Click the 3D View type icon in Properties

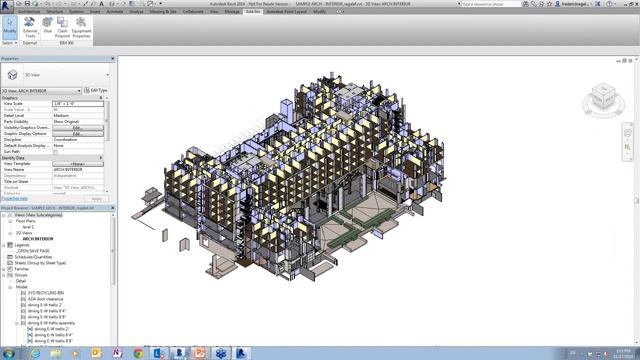(12, 75)
